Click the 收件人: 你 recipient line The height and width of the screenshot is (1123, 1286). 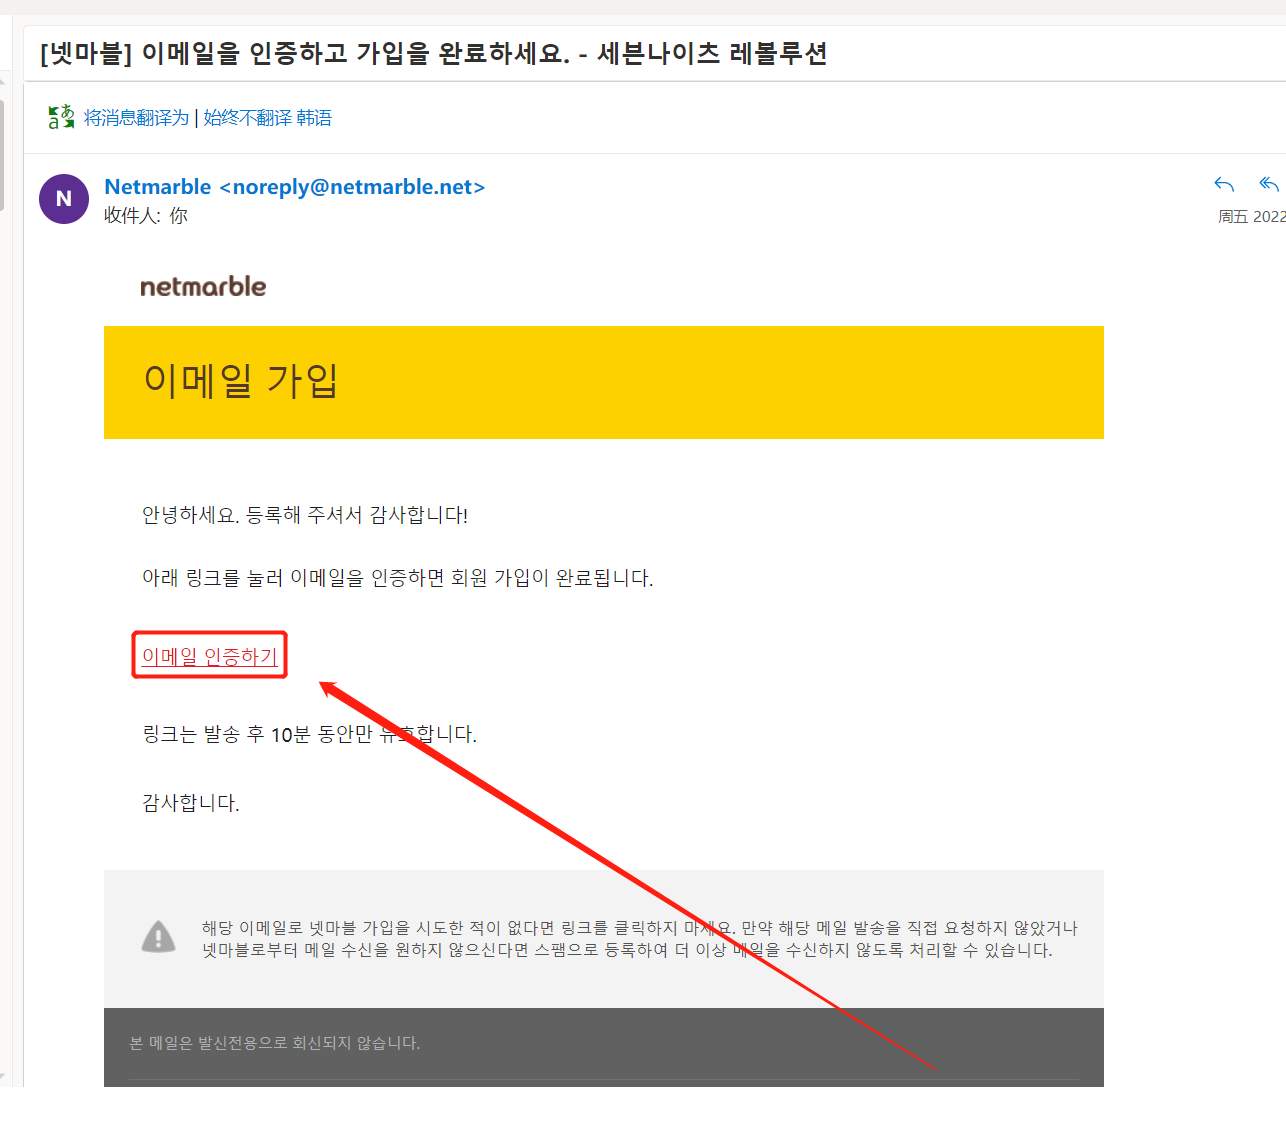(146, 215)
